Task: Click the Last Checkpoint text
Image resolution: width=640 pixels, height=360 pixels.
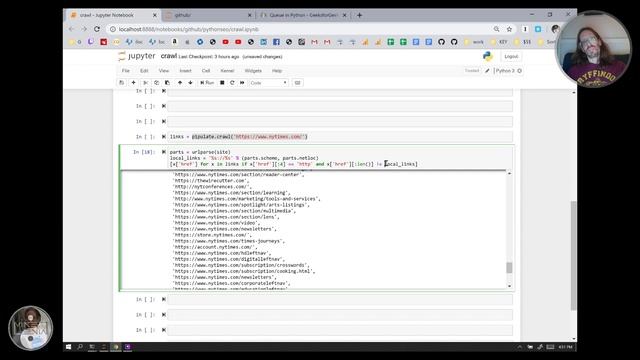Action: 209,57
